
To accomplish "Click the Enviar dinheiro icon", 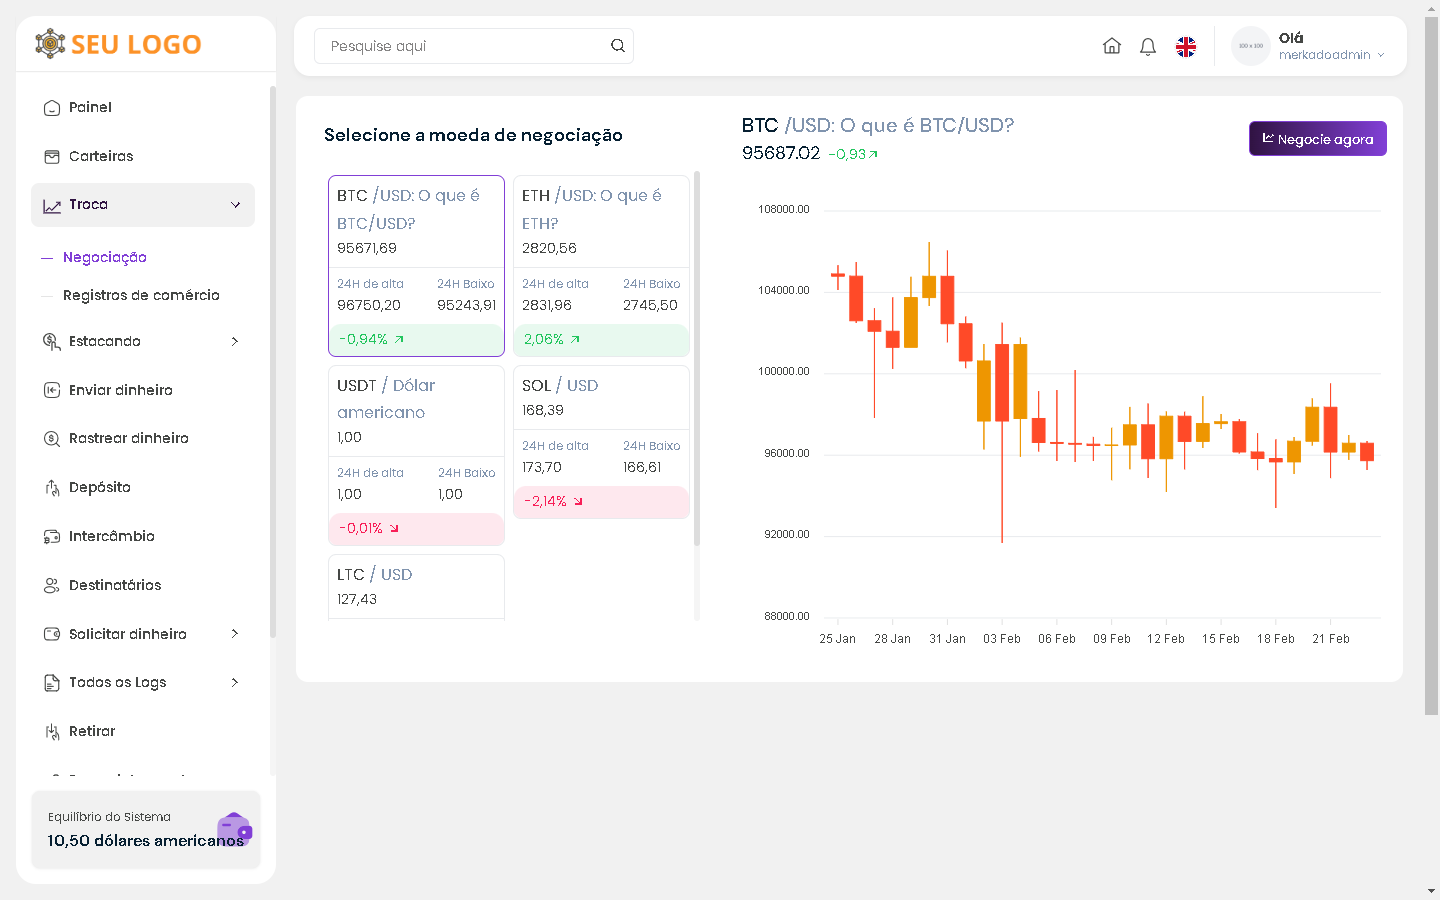I will [52, 390].
